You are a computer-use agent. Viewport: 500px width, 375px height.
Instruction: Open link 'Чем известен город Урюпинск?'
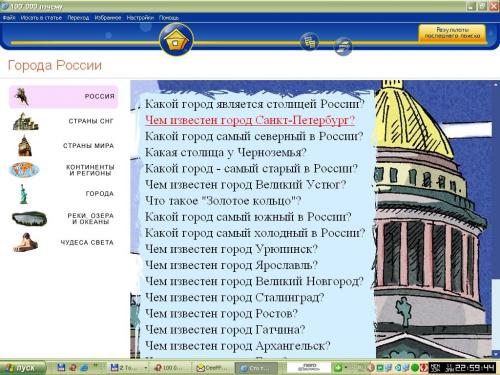[x=231, y=249]
